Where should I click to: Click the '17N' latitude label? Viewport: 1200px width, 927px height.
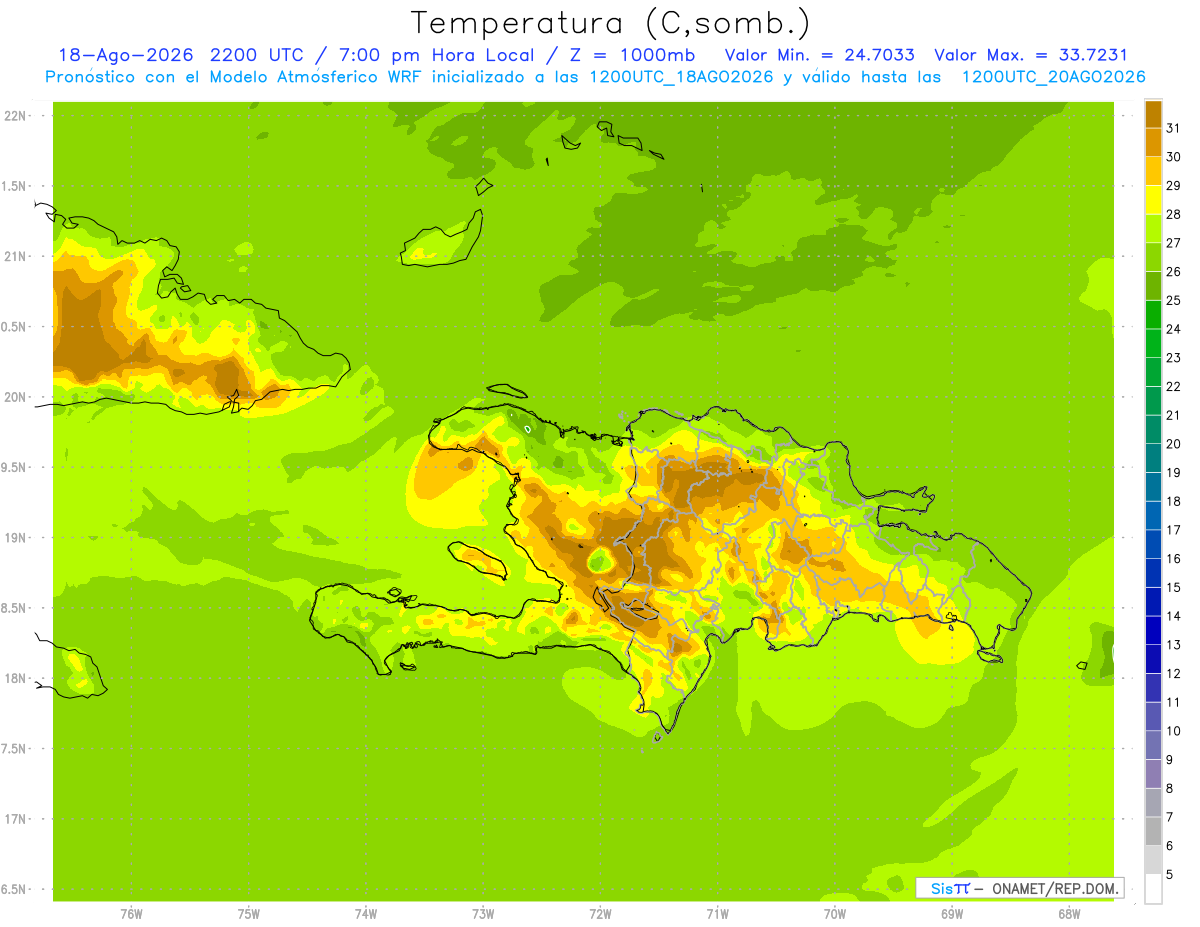point(15,819)
